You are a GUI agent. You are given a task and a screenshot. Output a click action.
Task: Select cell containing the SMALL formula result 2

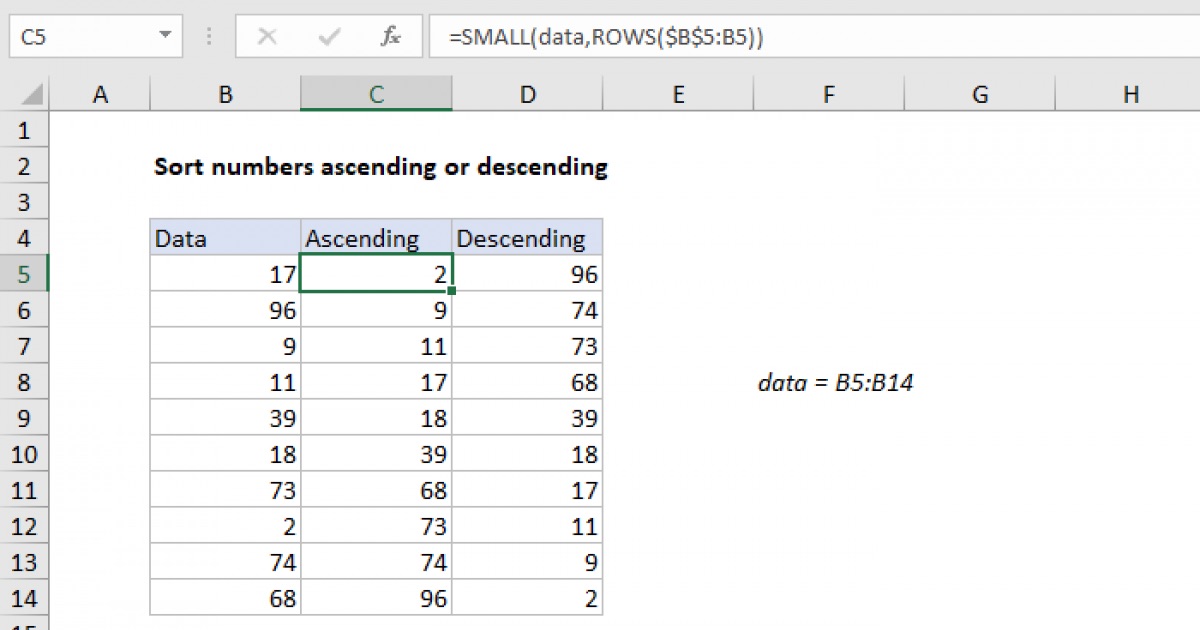[x=375, y=274]
